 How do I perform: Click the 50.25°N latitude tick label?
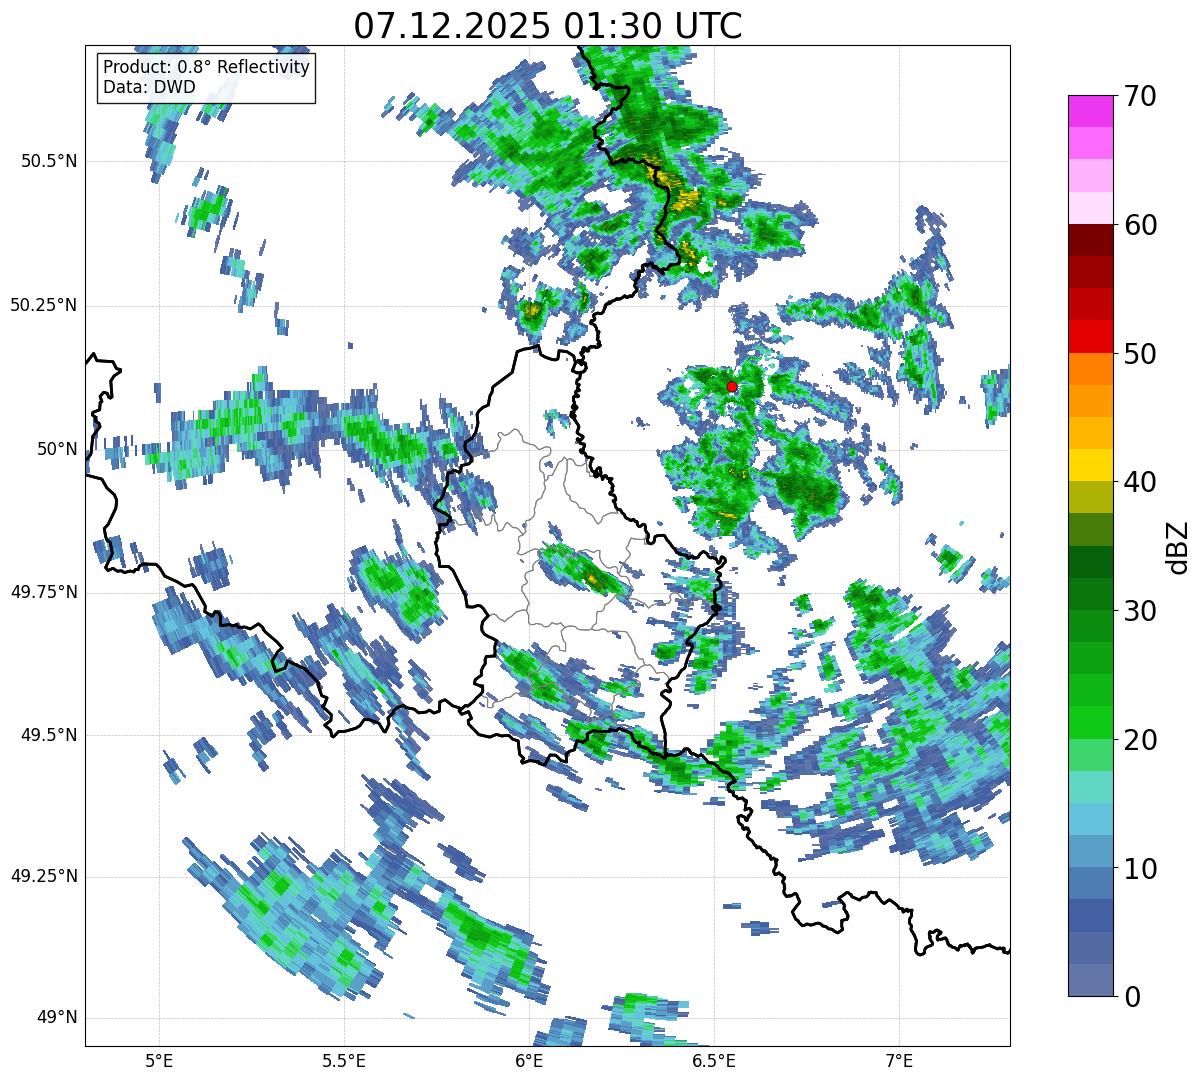[x=44, y=305]
